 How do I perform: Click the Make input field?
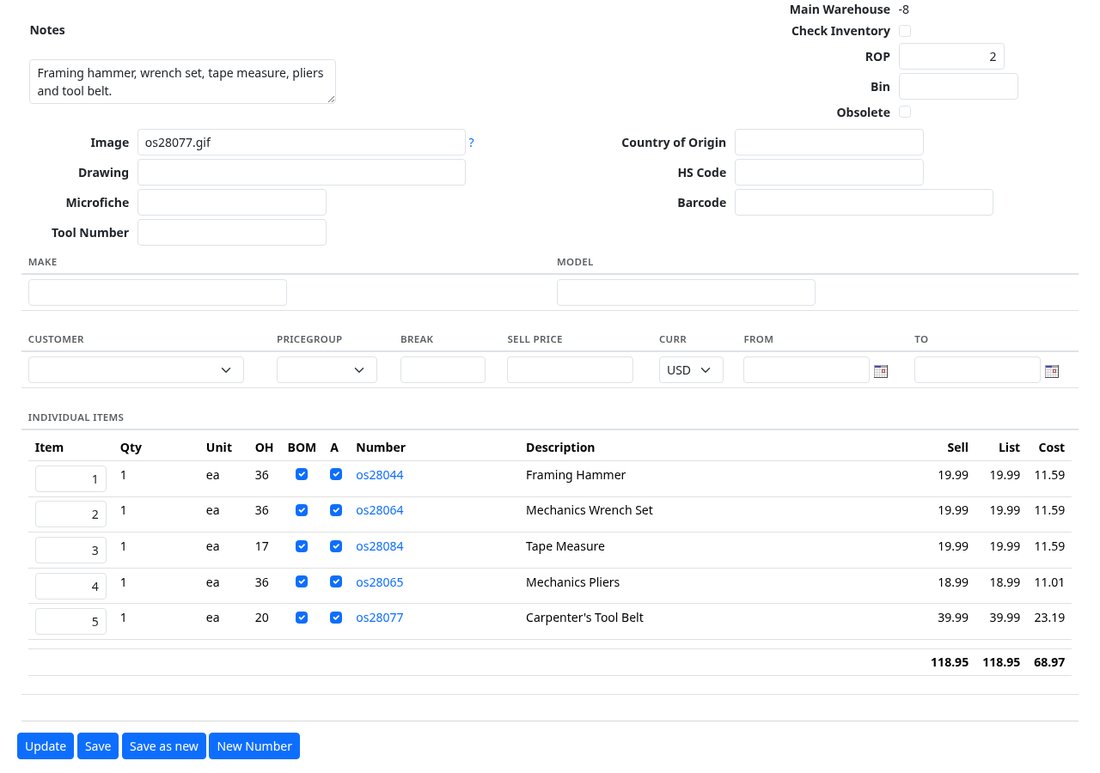(158, 293)
